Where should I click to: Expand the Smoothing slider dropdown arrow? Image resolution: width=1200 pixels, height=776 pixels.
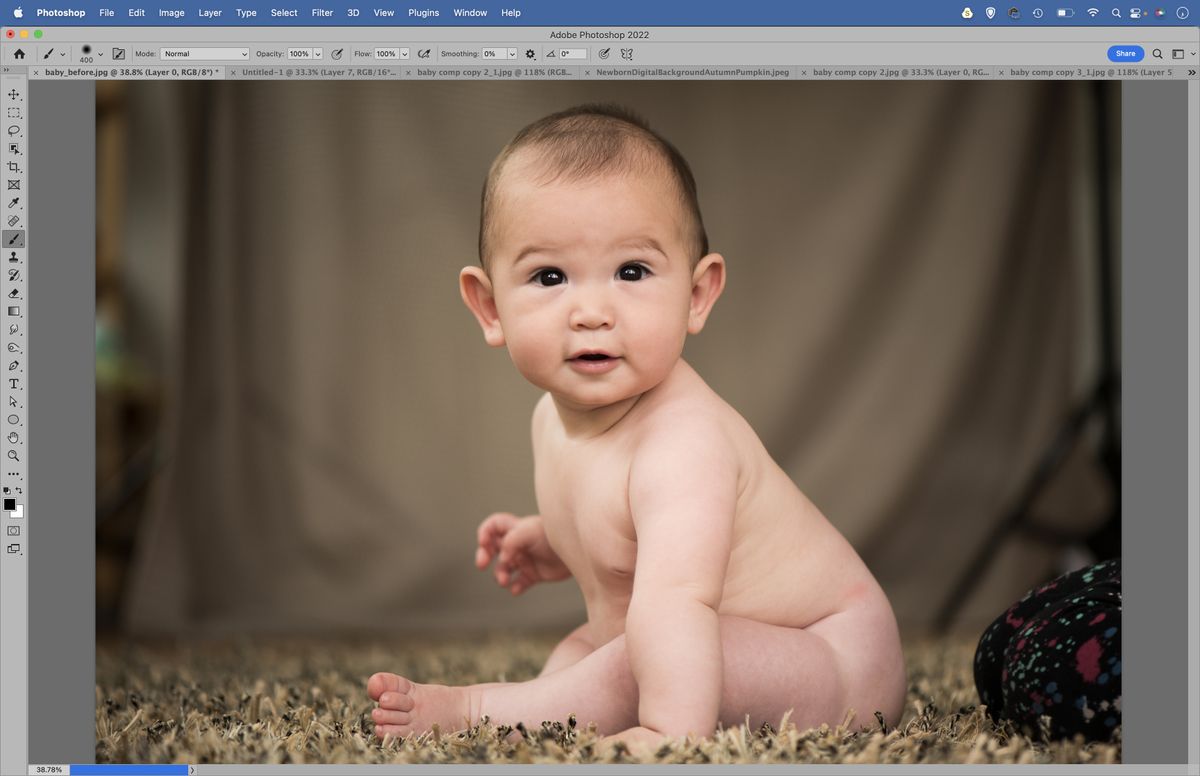512,54
